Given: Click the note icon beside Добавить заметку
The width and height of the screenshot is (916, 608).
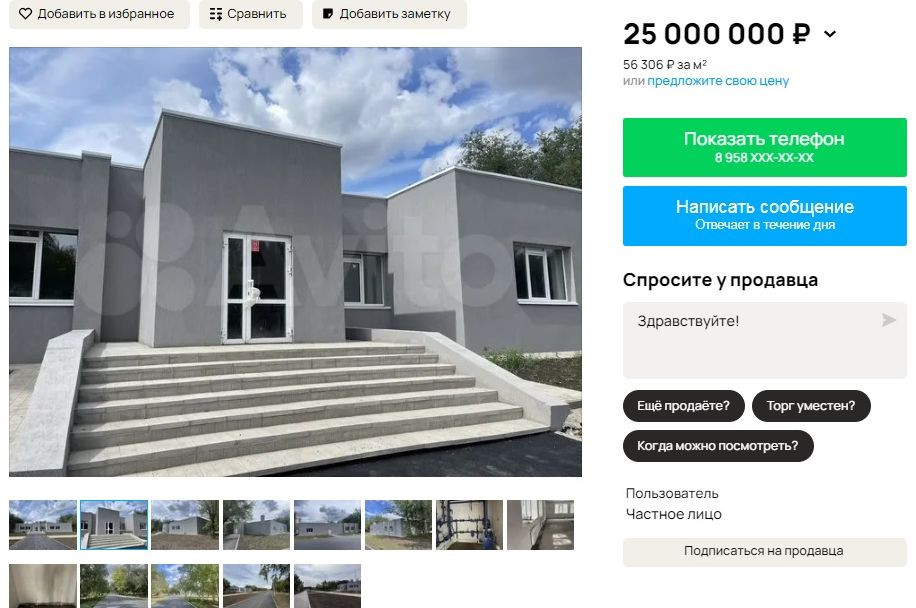Looking at the screenshot, I should pyautogui.click(x=328, y=13).
